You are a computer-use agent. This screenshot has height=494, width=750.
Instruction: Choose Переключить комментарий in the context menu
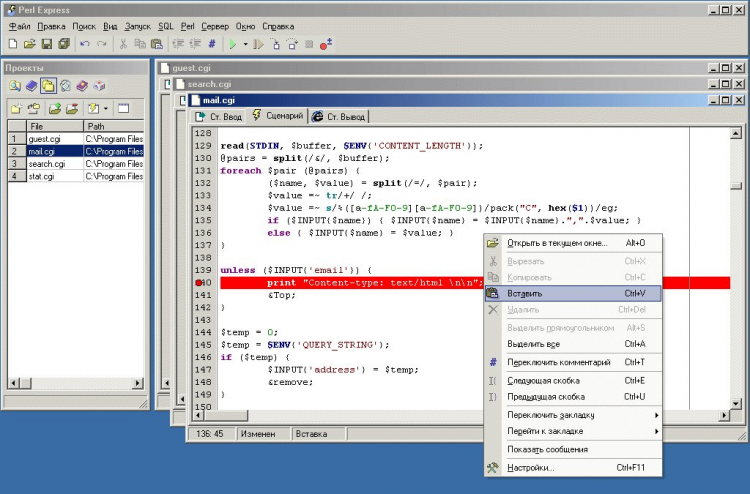point(558,362)
